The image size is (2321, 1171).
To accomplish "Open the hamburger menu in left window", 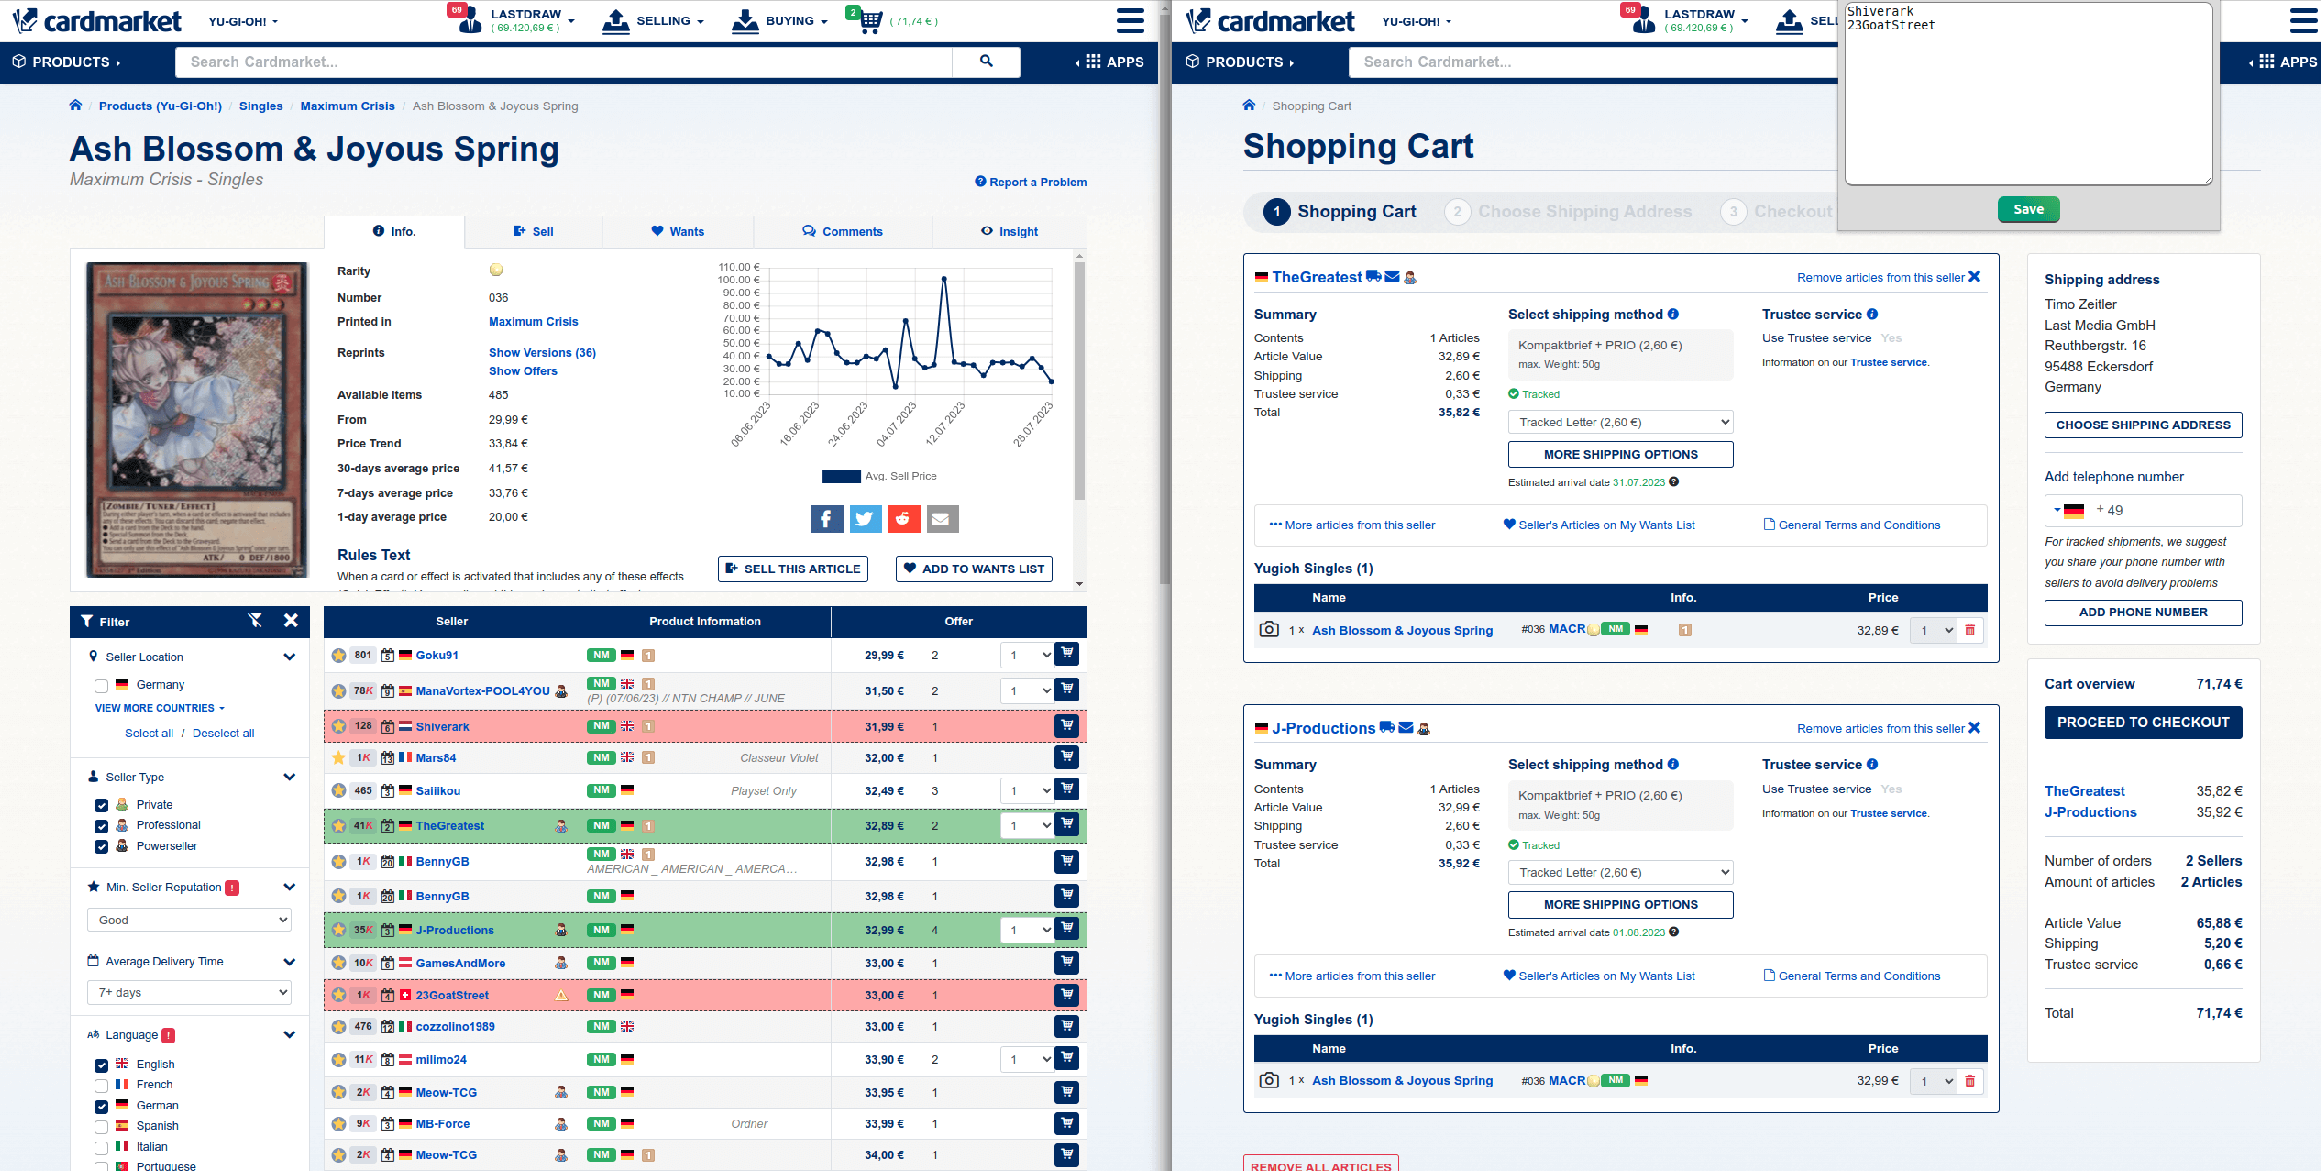I will 1130,20.
